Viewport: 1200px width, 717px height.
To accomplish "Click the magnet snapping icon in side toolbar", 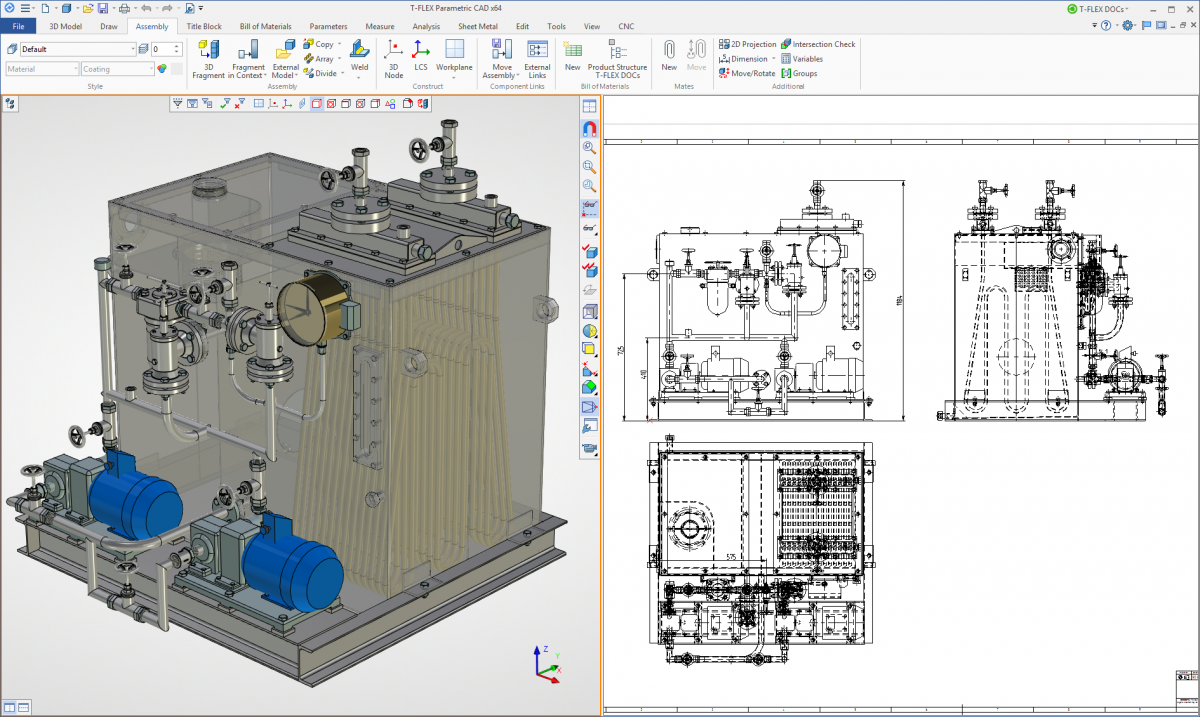I will 589,128.
